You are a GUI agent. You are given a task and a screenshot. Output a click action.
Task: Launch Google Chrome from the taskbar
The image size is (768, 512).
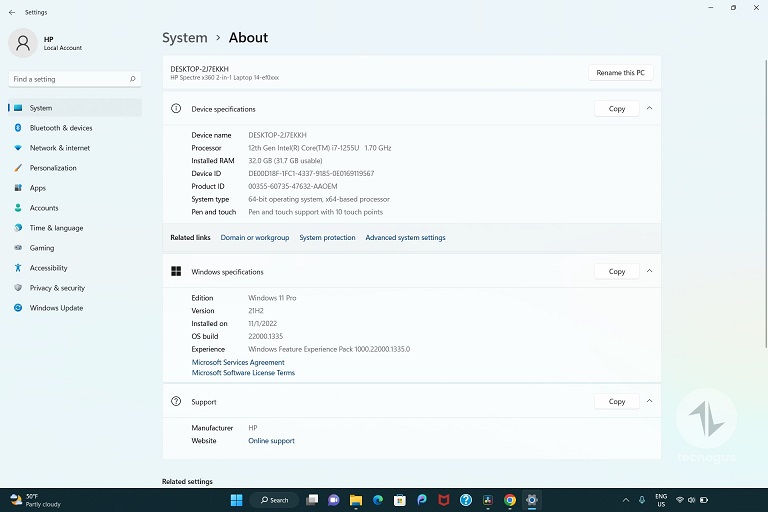(510, 500)
